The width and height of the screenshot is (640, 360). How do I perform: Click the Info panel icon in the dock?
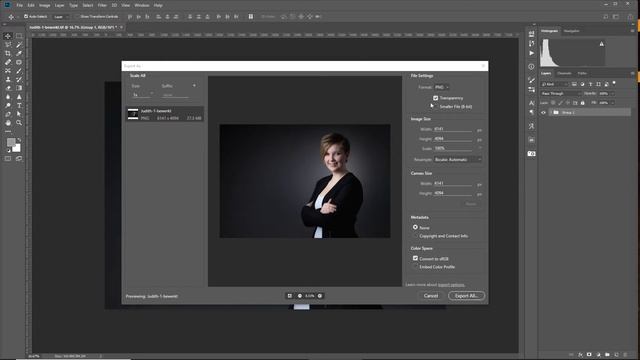pyautogui.click(x=531, y=67)
